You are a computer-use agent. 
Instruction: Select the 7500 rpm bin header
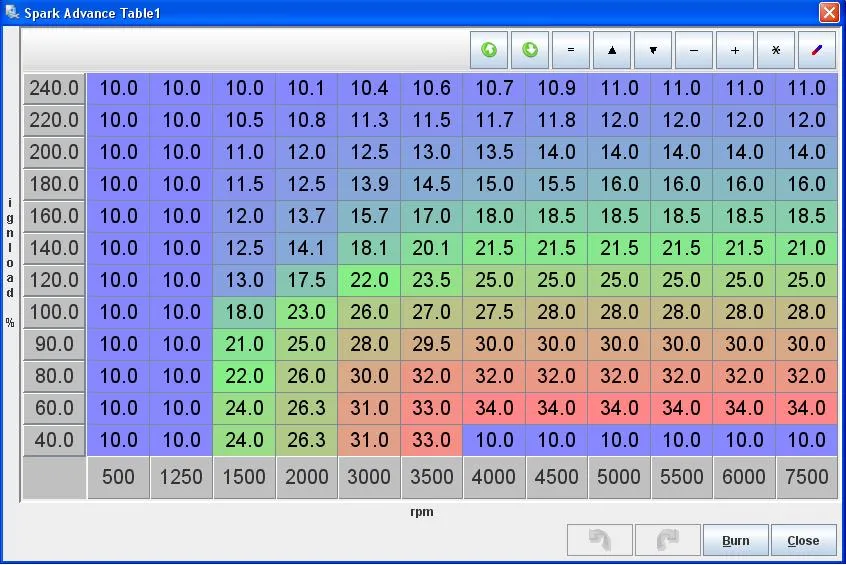[807, 477]
